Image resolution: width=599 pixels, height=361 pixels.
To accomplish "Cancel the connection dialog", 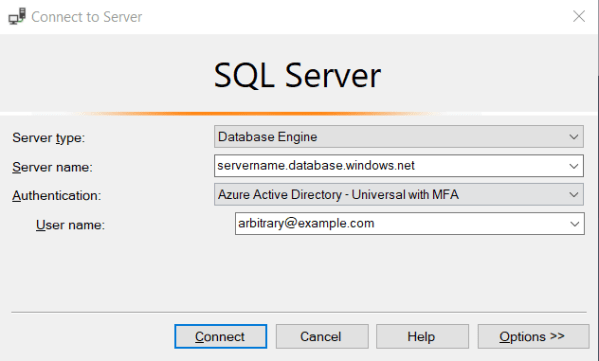I will 322,337.
